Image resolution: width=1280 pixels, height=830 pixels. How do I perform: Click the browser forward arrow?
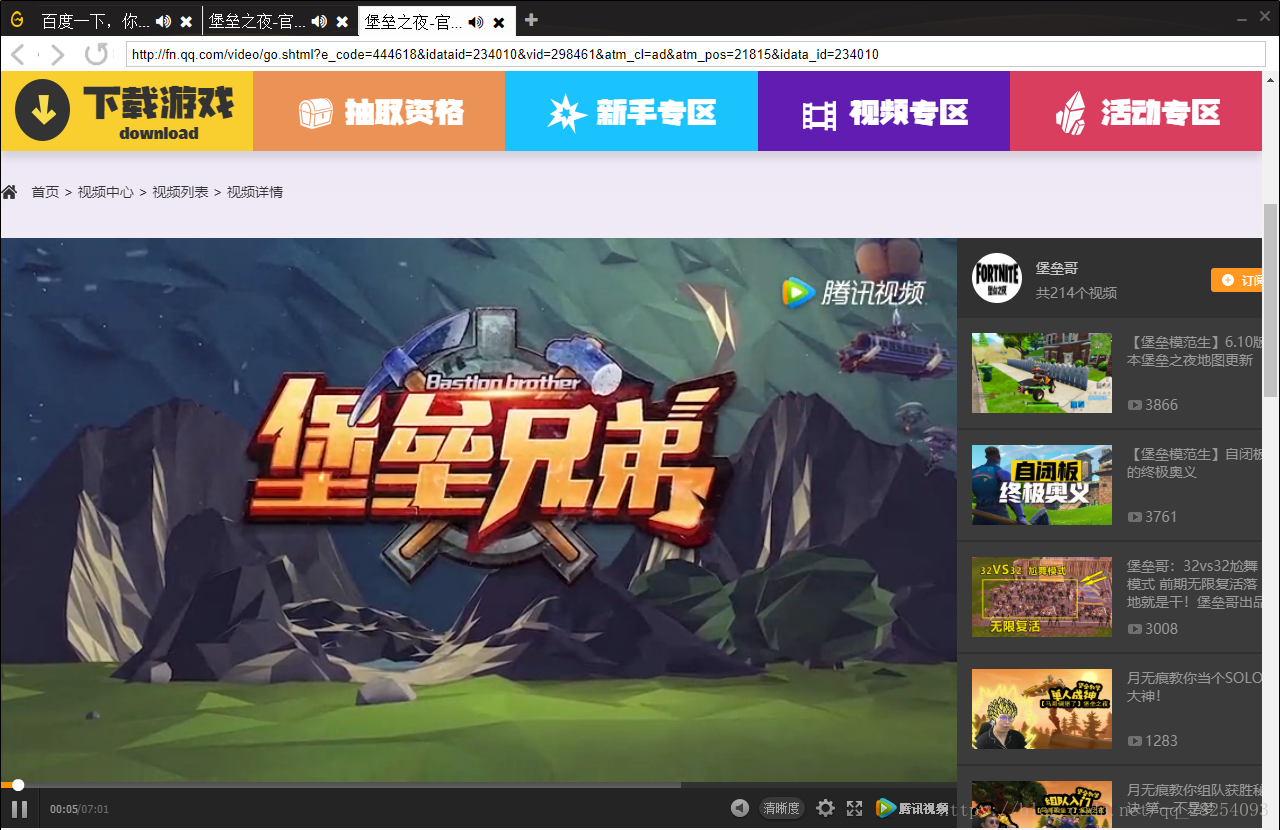(57, 54)
